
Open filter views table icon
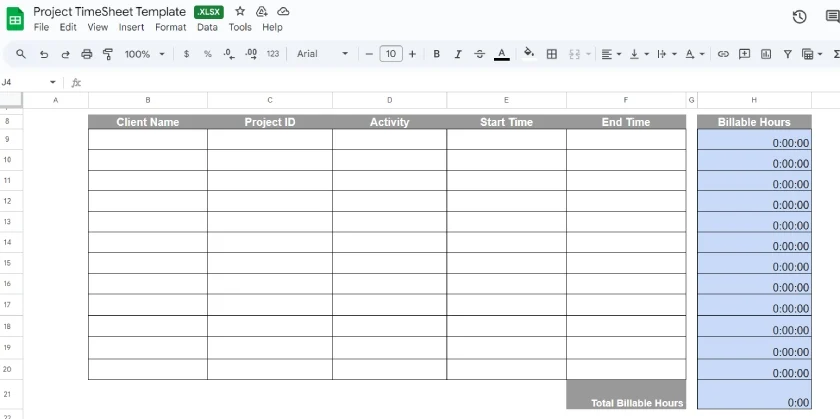(807, 54)
